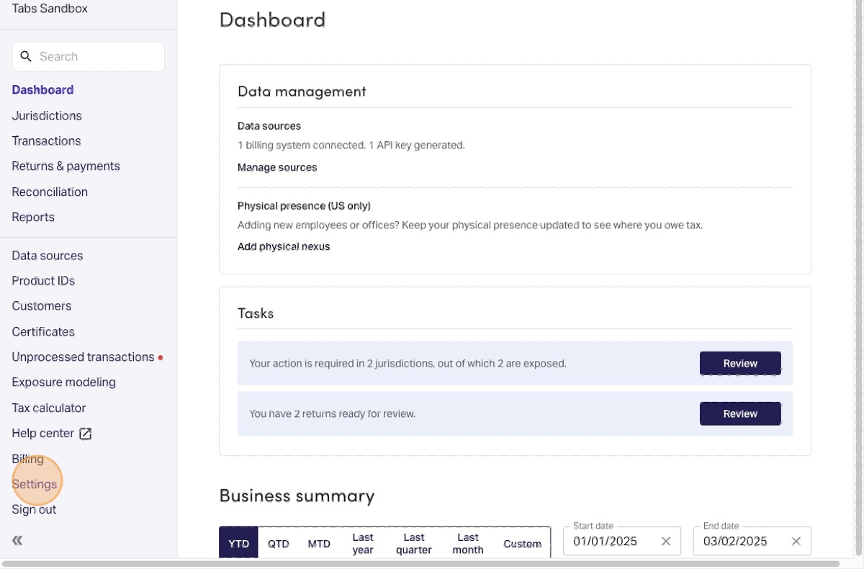Select the QTD date range
Image resolution: width=864 pixels, height=570 pixels.
pos(278,543)
